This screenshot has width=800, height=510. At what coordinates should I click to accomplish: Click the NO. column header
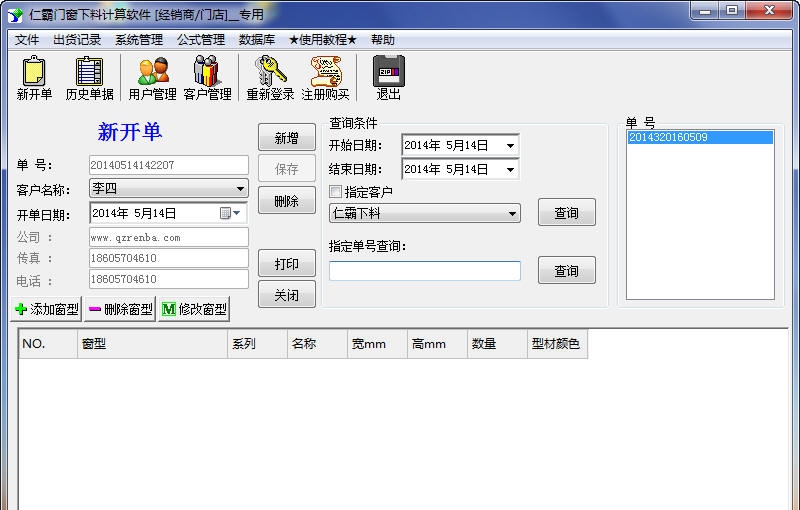[x=48, y=344]
